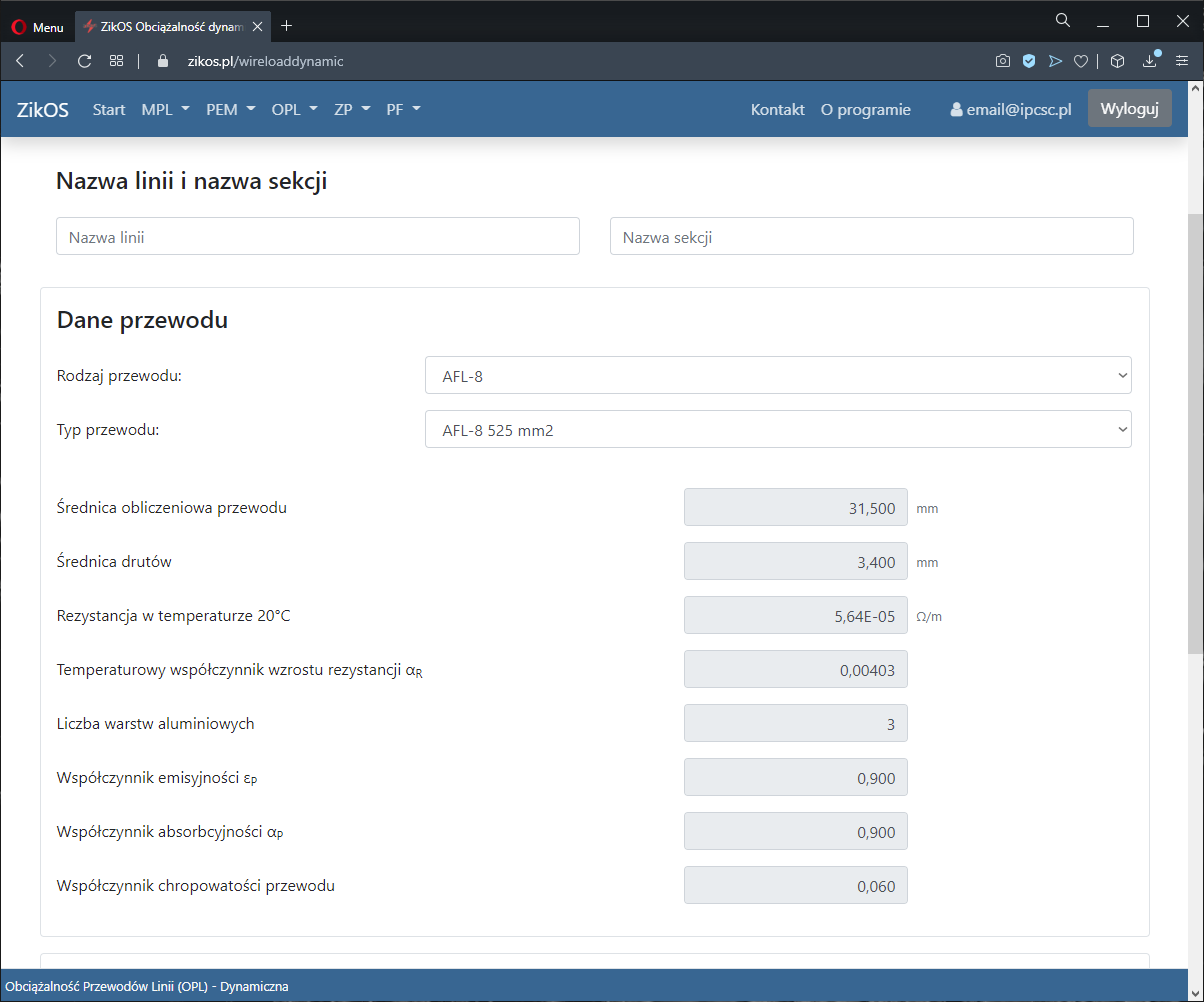
Task: Open the MPL dropdown menu
Action: tap(165, 110)
